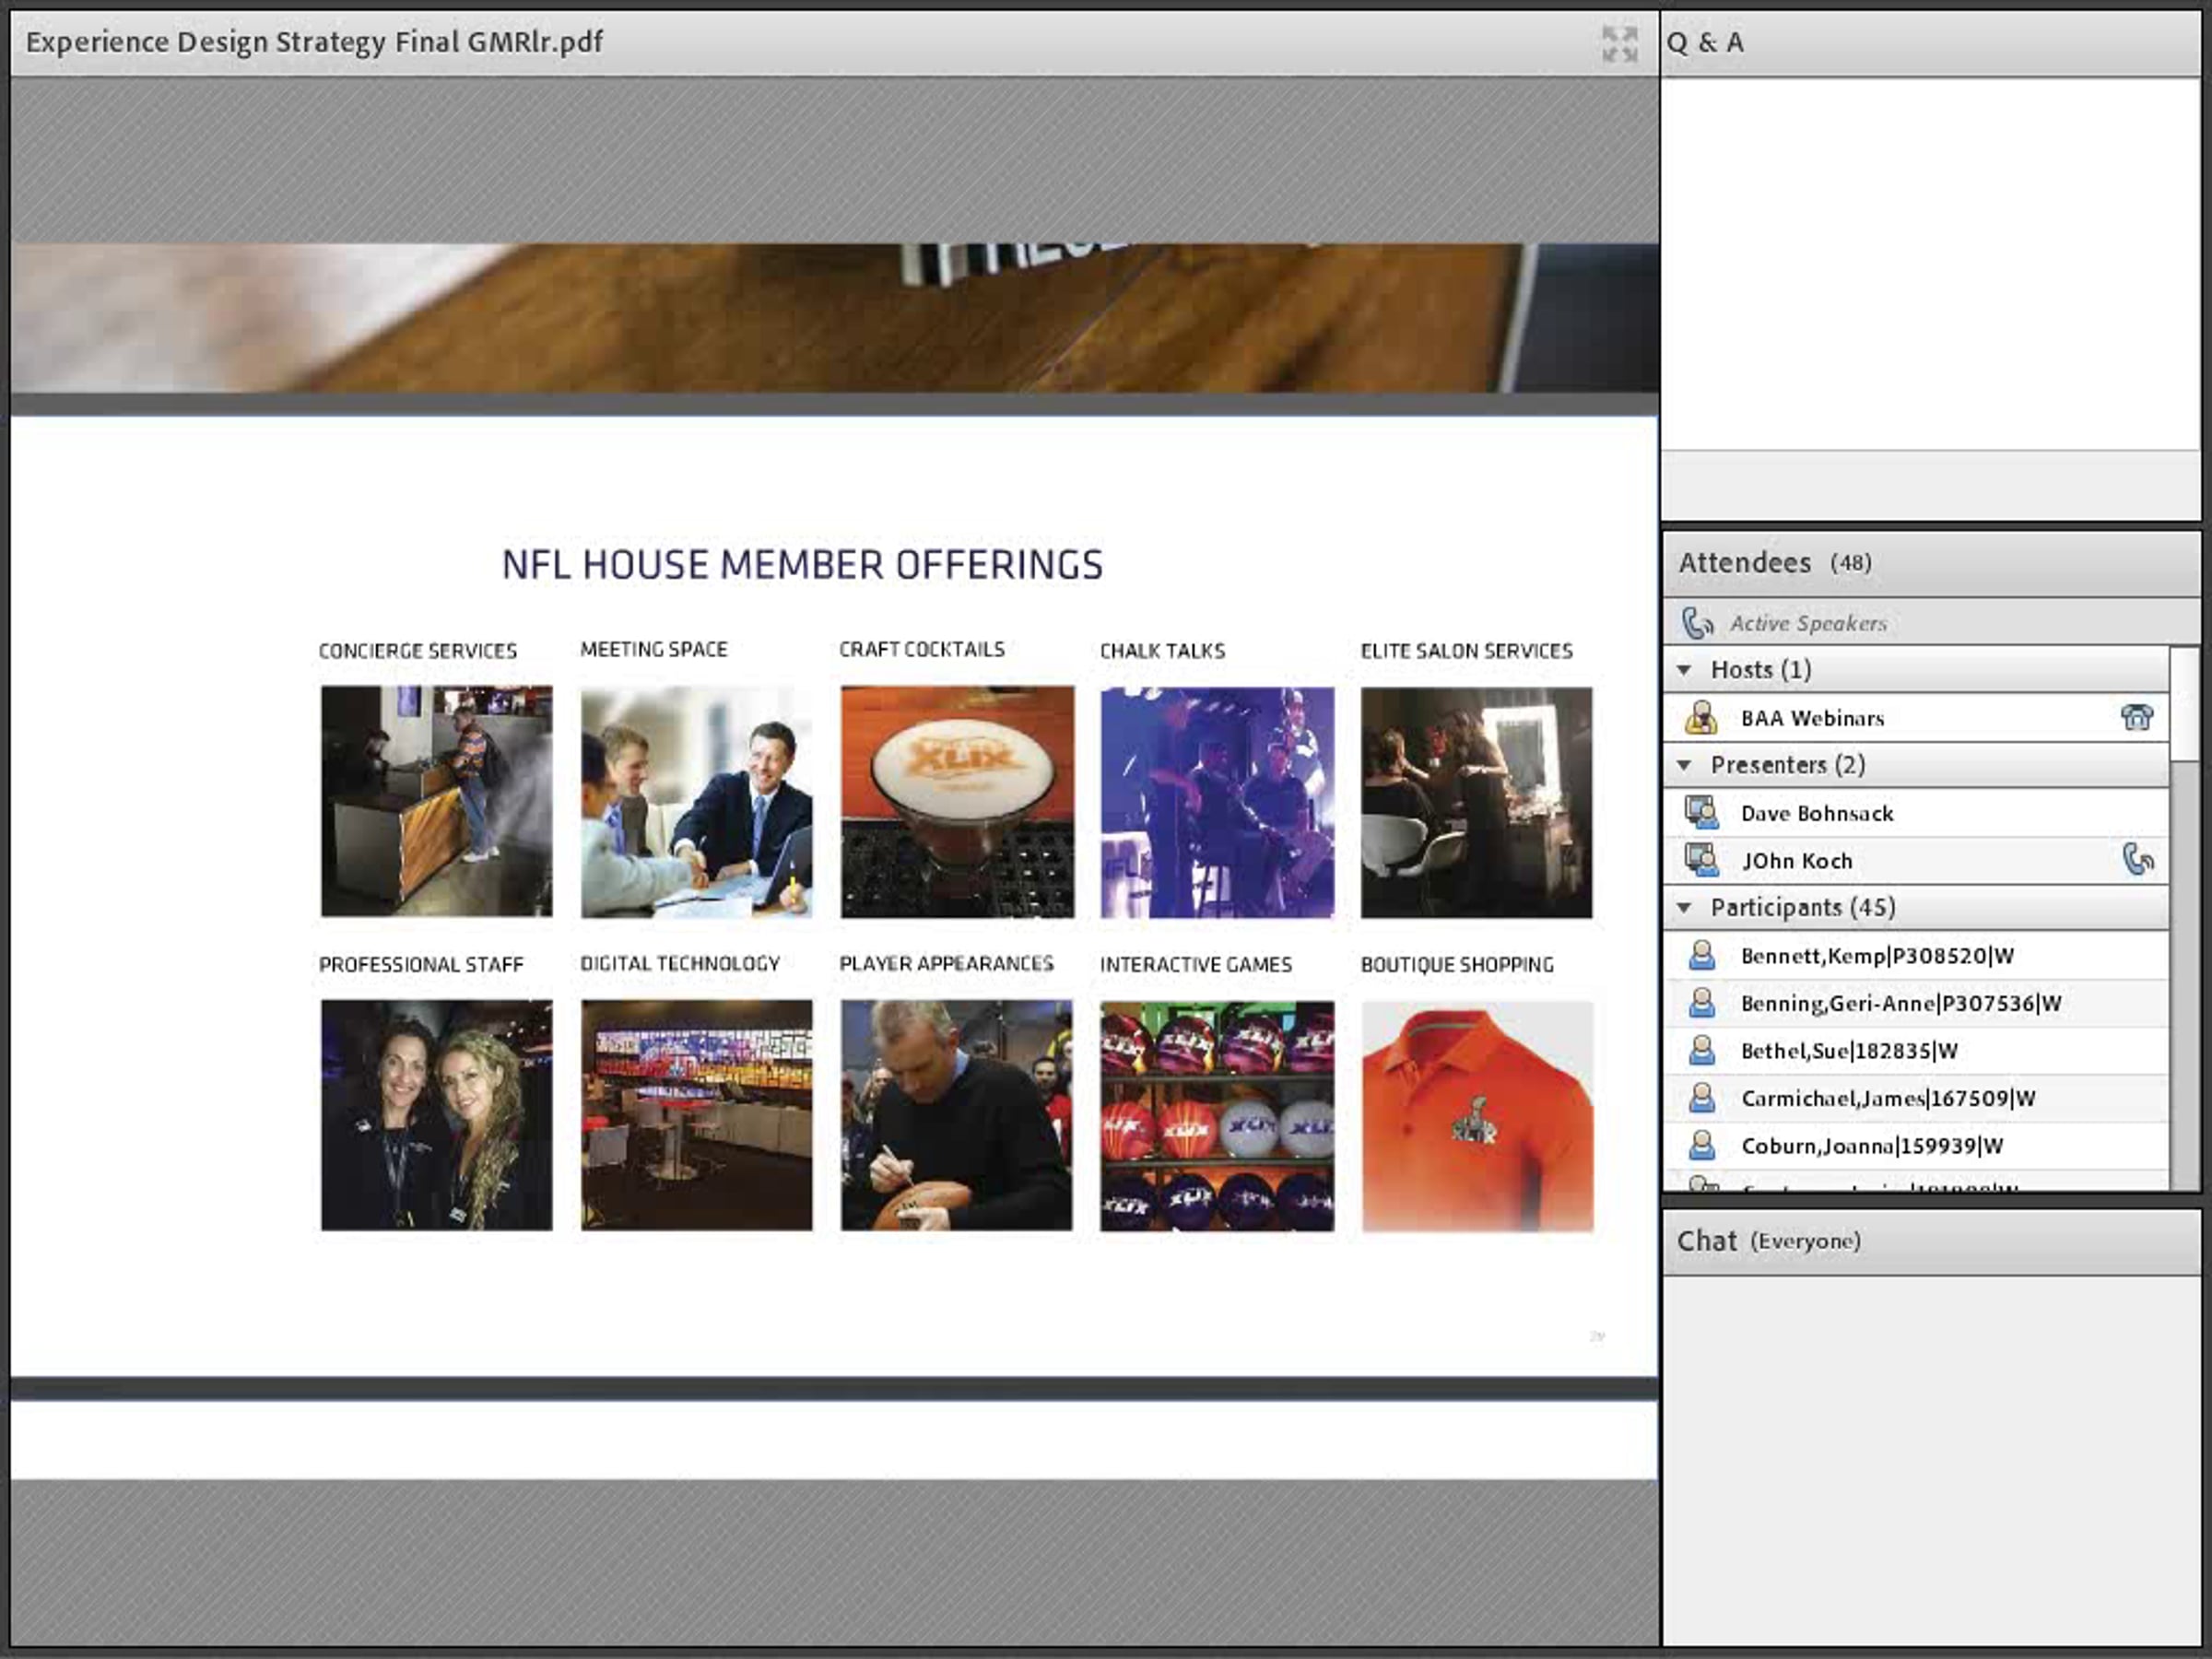Click the participant icon for Bennett,Kemp
Viewport: 2212px width, 1659px height.
pyautogui.click(x=1701, y=955)
